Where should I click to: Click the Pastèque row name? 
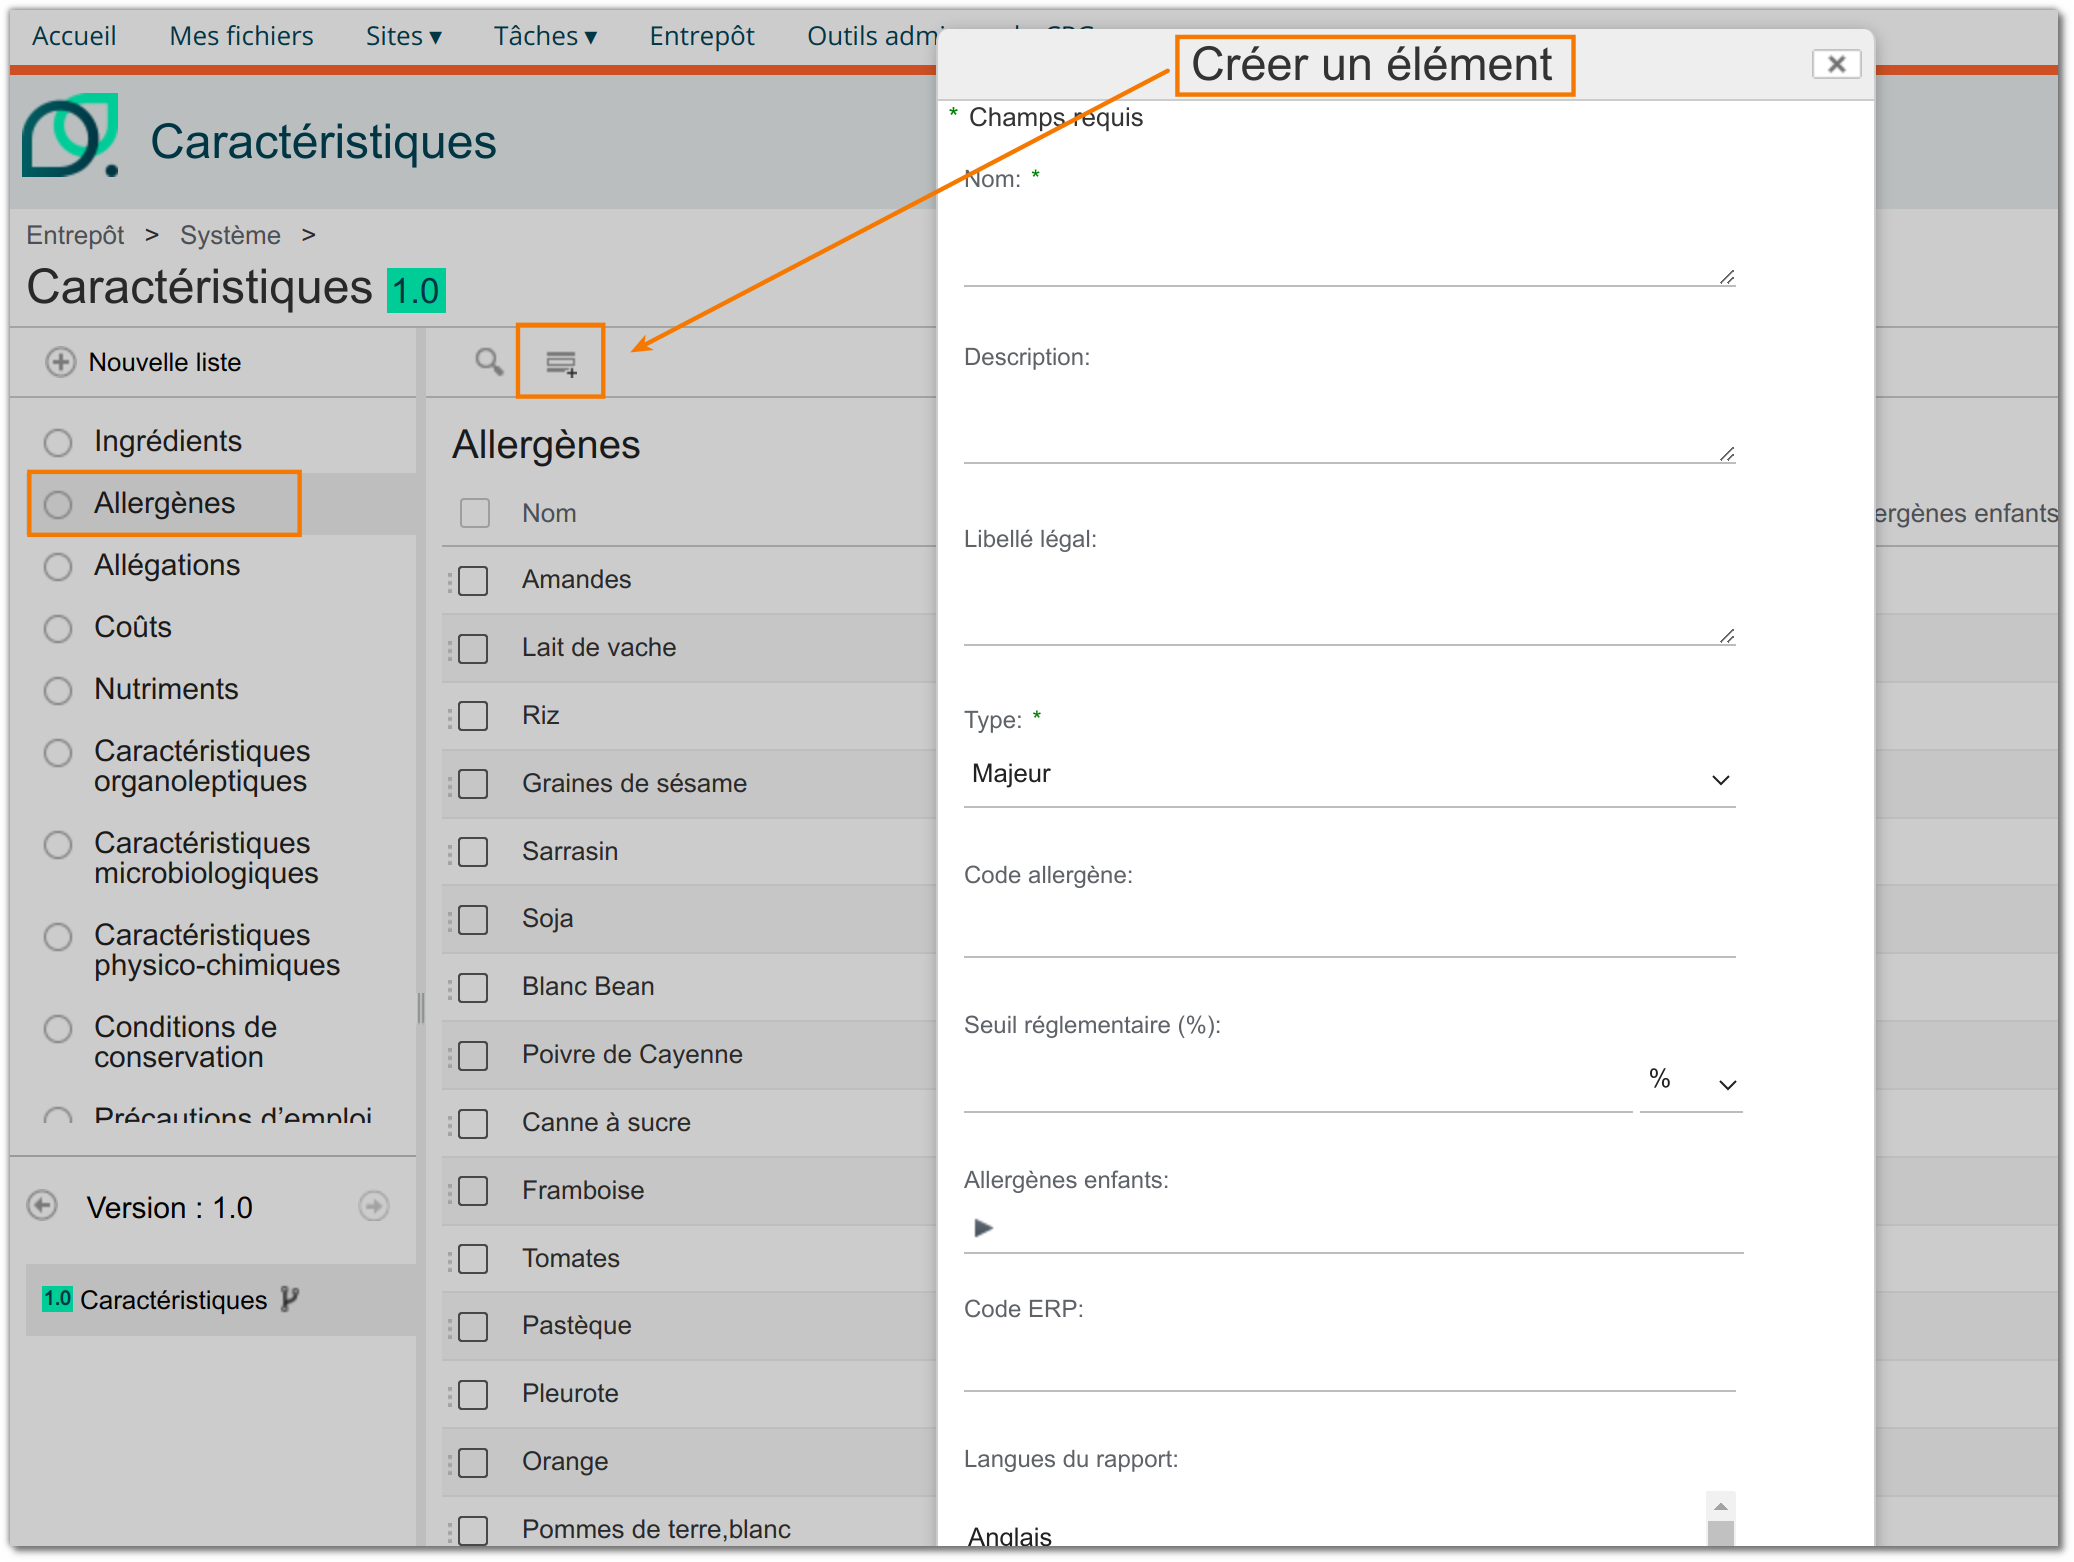(x=577, y=1326)
